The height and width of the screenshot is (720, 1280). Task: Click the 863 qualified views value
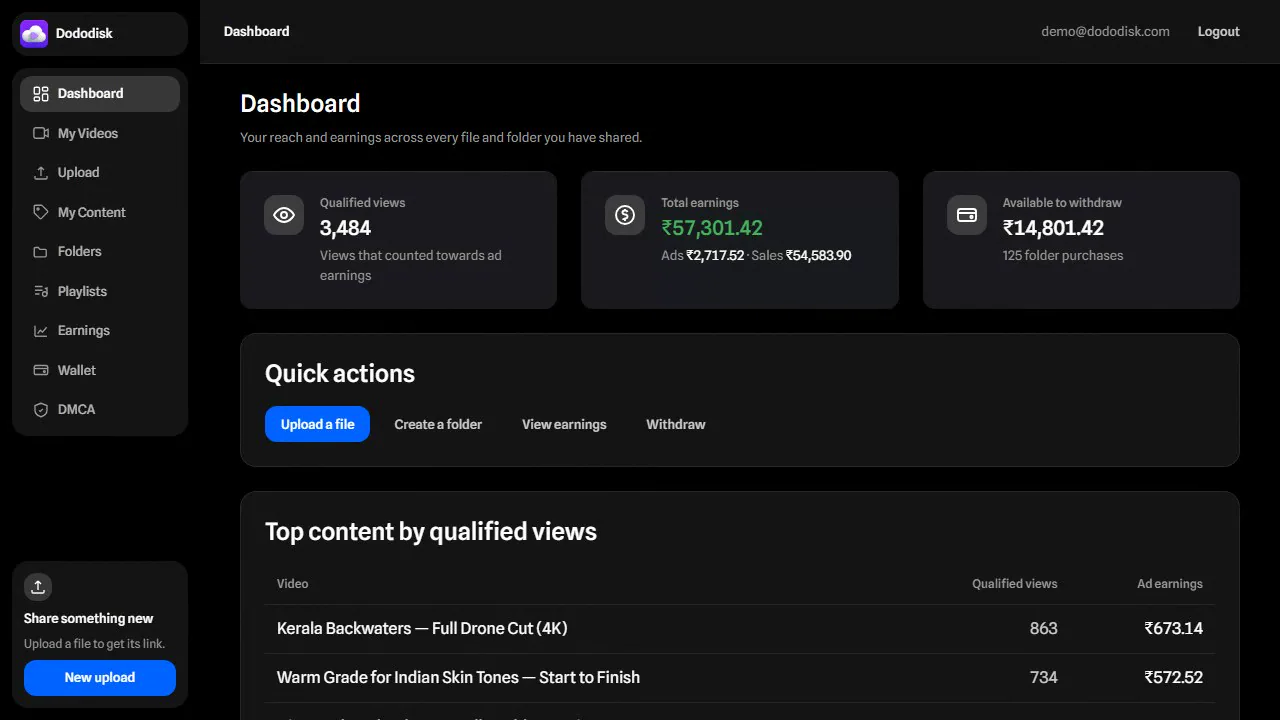pyautogui.click(x=1043, y=629)
